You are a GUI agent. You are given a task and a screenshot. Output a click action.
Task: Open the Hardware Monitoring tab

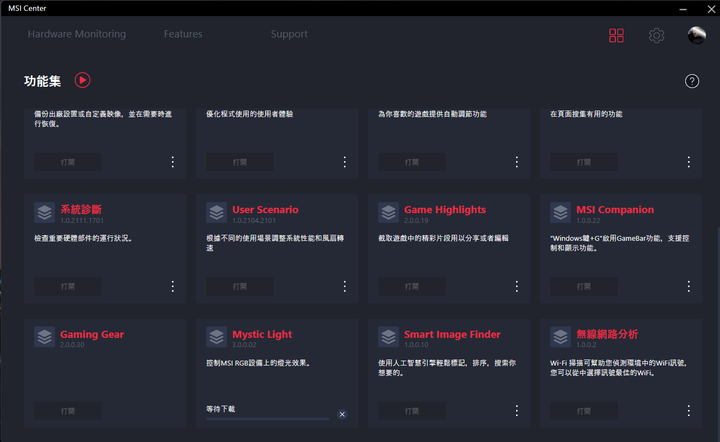pyautogui.click(x=77, y=34)
